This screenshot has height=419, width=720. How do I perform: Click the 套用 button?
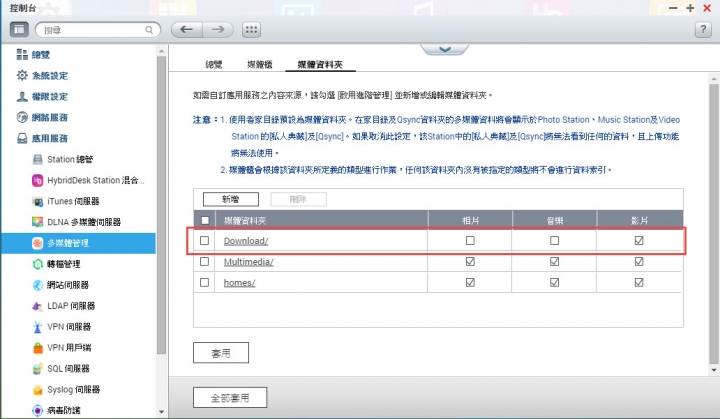pyautogui.click(x=221, y=353)
